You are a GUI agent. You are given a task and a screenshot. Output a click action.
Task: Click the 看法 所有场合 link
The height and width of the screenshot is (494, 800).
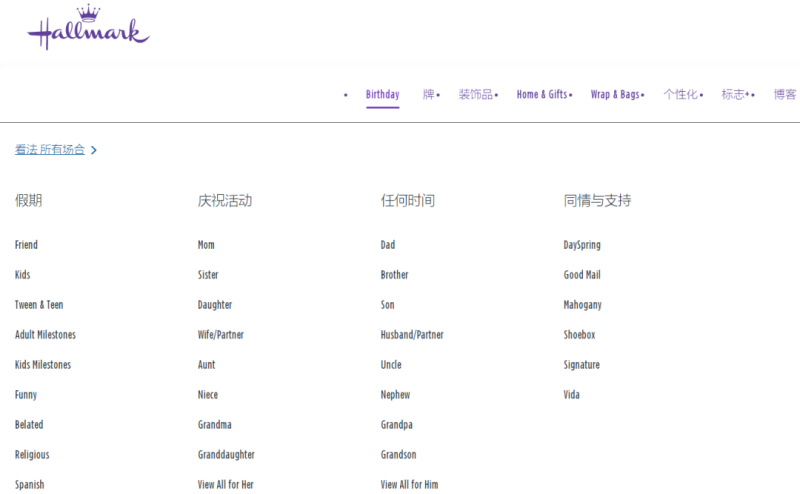[49, 150]
